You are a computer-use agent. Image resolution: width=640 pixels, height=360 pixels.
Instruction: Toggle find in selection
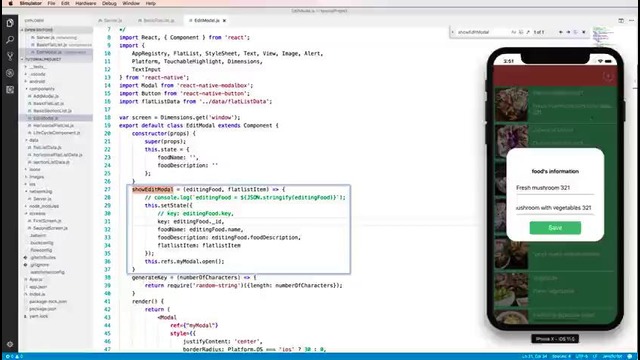(x=576, y=32)
